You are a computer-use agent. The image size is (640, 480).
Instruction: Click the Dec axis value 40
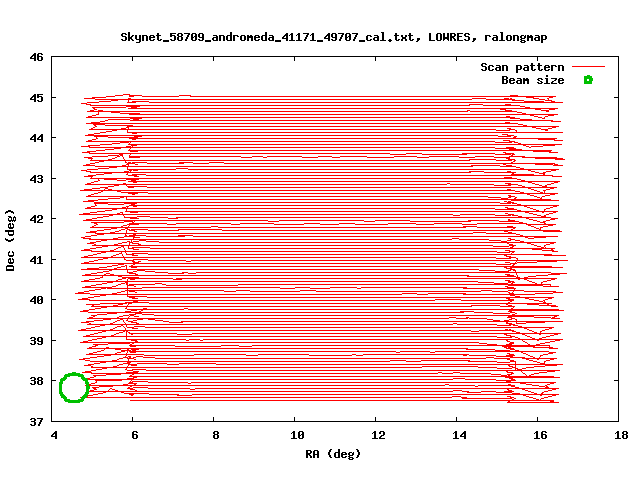click(36, 300)
